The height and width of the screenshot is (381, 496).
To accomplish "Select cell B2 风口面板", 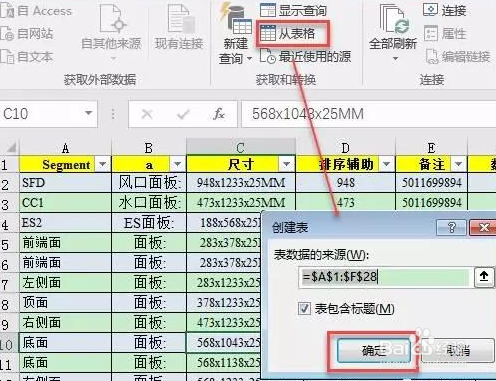I will pyautogui.click(x=149, y=183).
